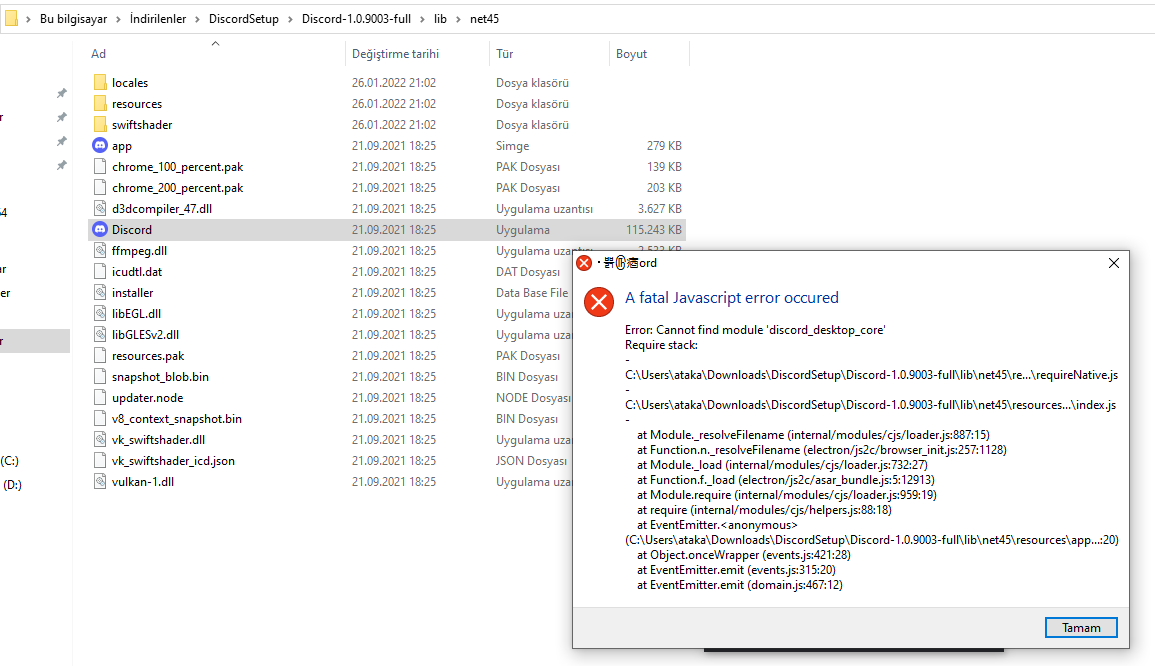
Task: Click the 279 KB size of app
Action: pos(664,146)
